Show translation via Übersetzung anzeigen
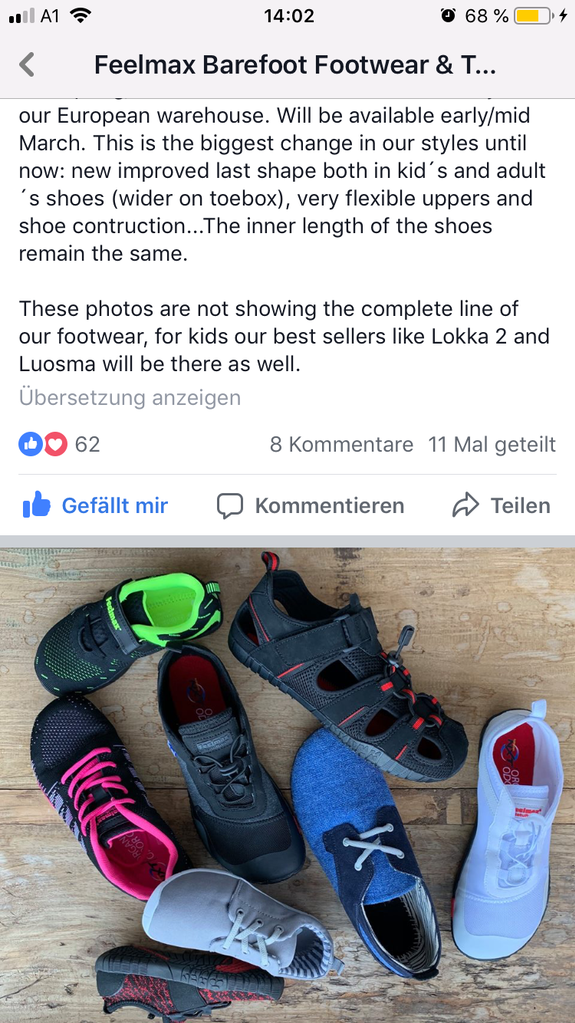 [130, 397]
